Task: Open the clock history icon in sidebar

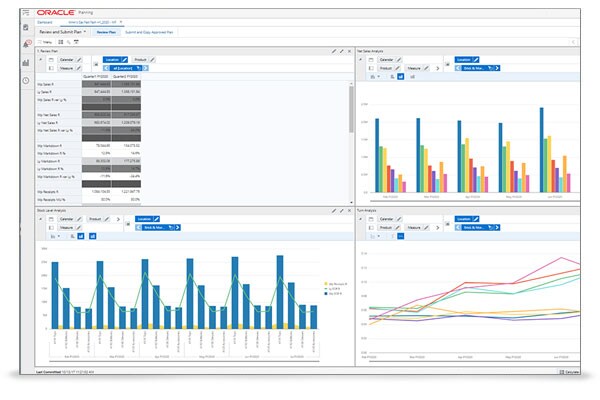Action: click(x=26, y=80)
